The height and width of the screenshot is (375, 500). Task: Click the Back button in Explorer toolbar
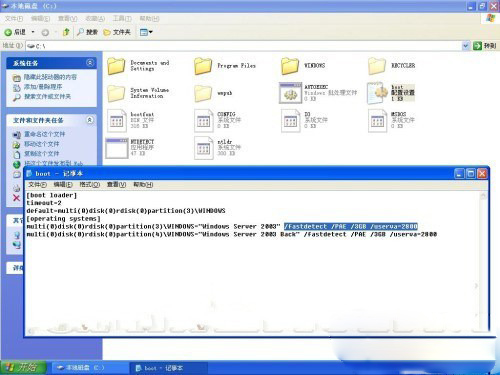click(15, 32)
